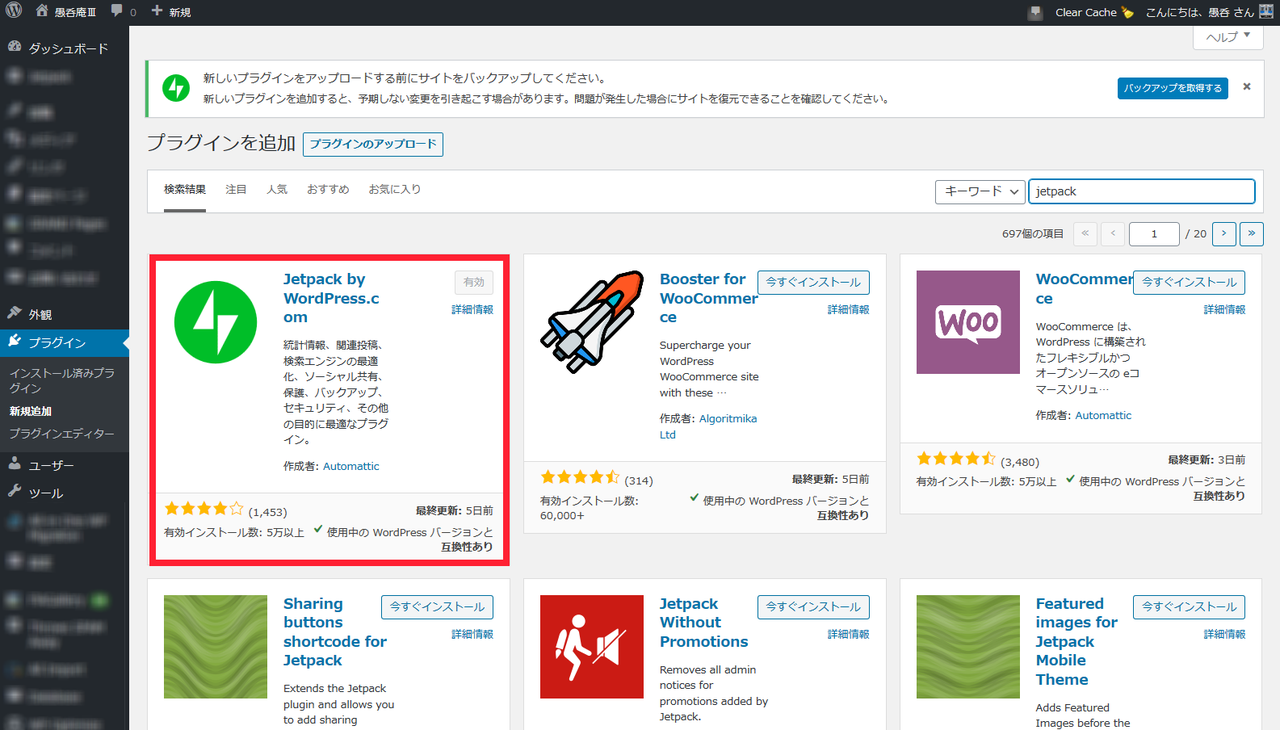The height and width of the screenshot is (730, 1280).
Task: Click the plugin search field containing jetpack
Action: click(1141, 191)
